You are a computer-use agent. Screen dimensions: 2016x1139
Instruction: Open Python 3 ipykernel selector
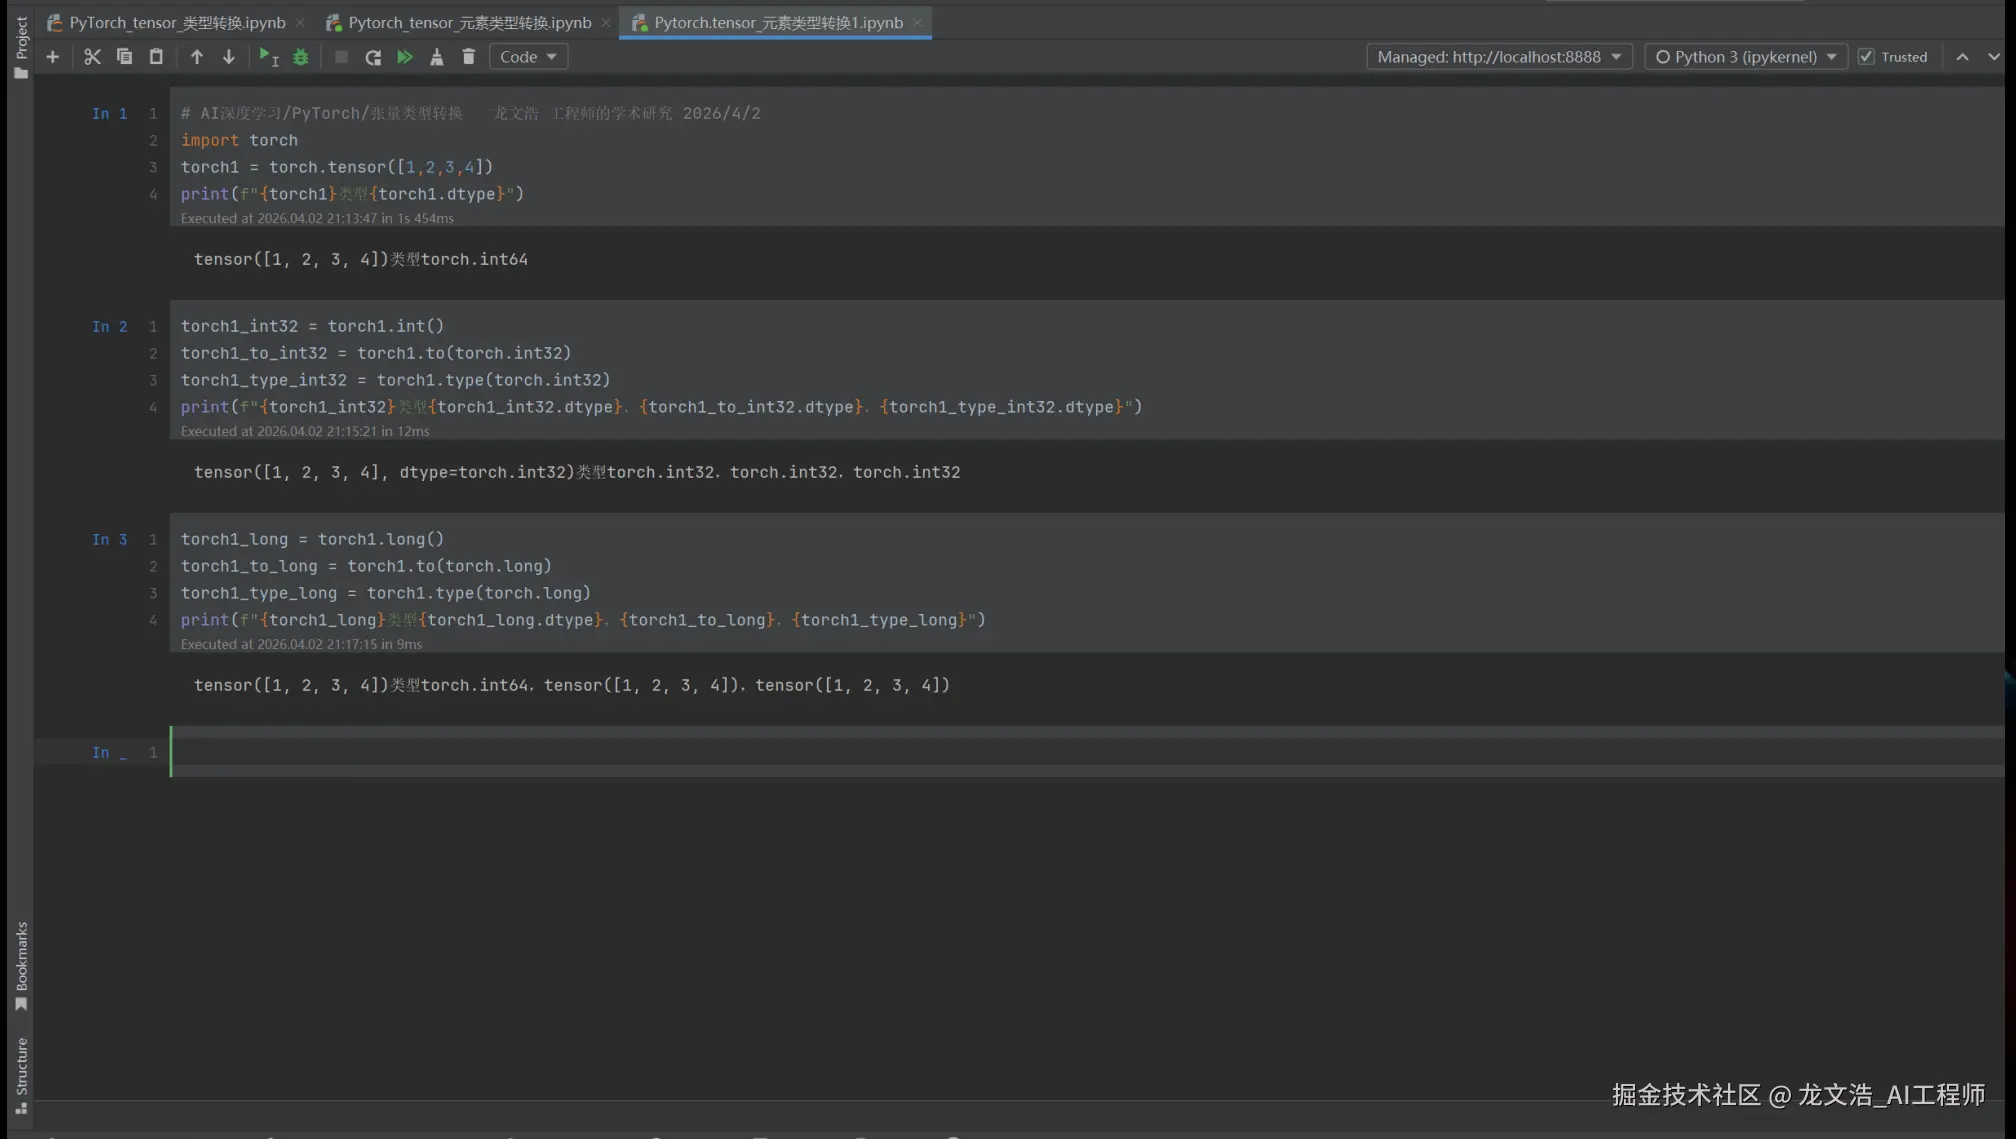[1745, 57]
